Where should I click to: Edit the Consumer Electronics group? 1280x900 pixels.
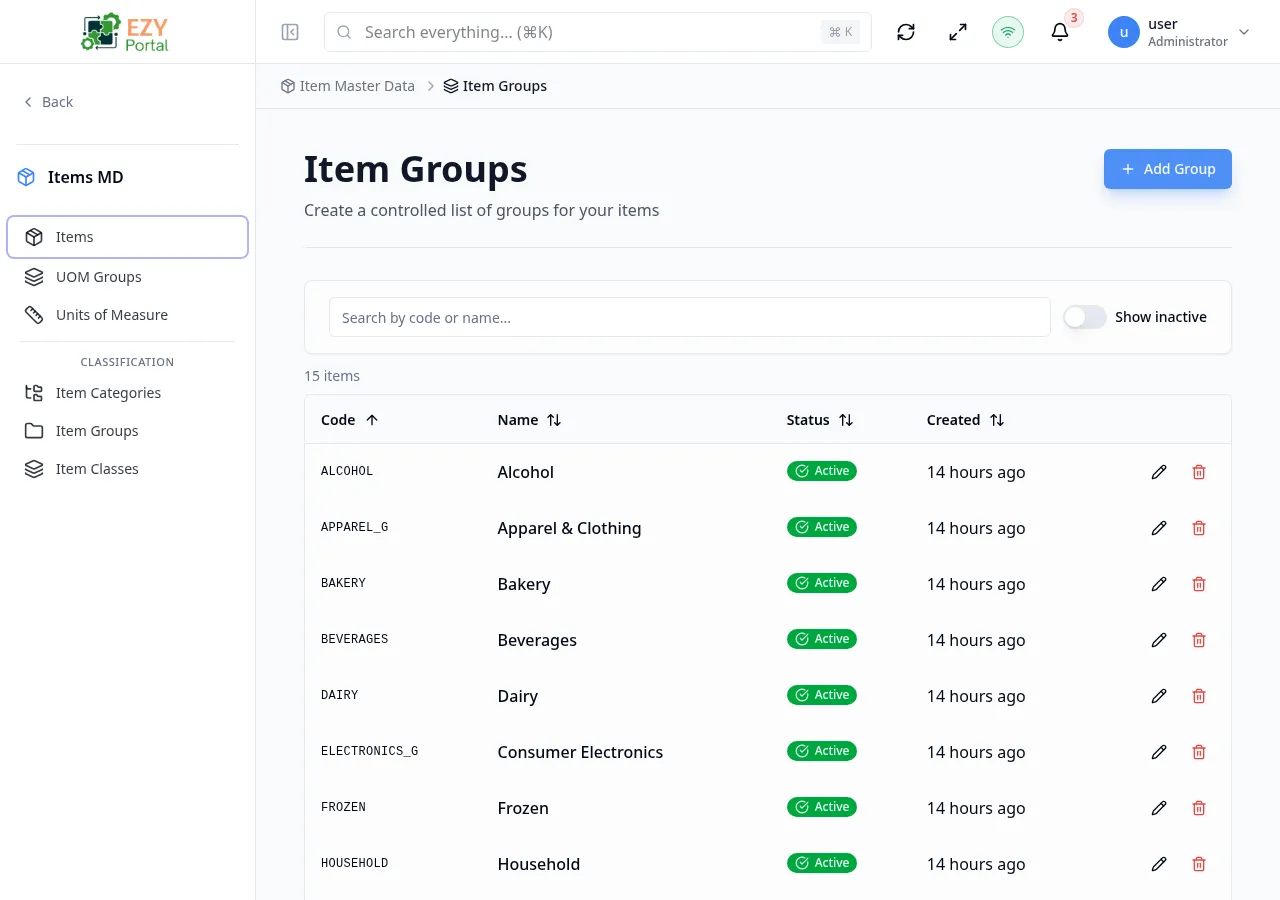[1159, 752]
